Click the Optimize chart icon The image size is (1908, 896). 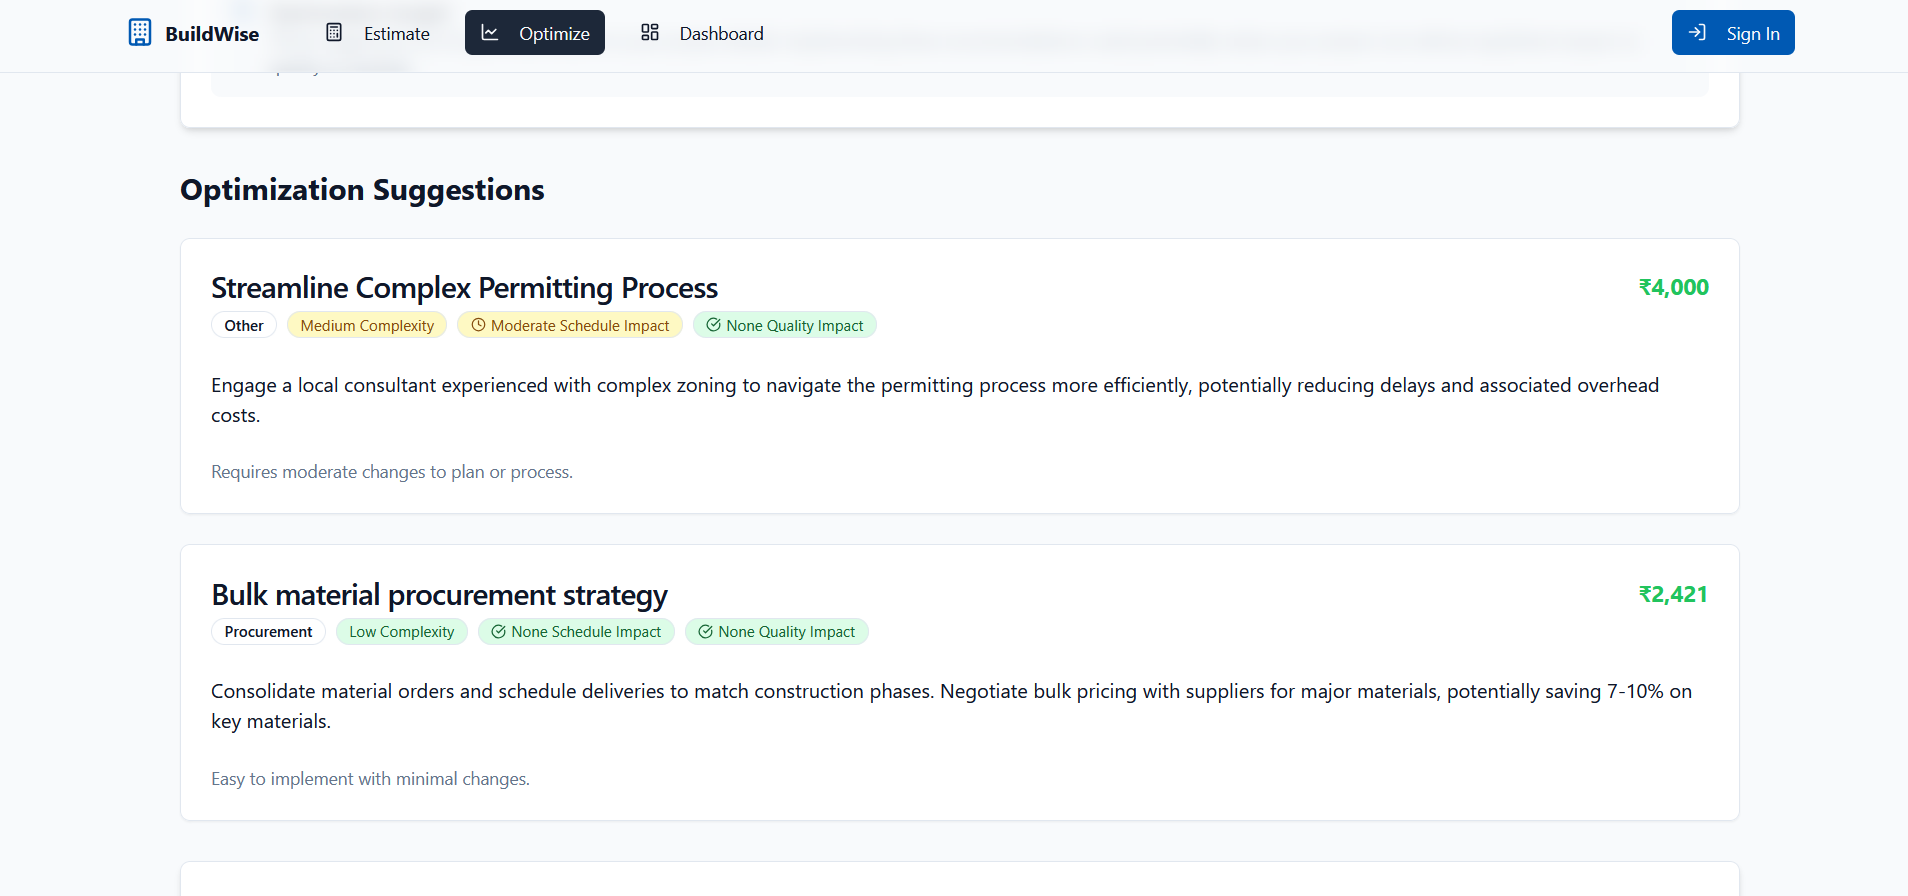coord(490,33)
